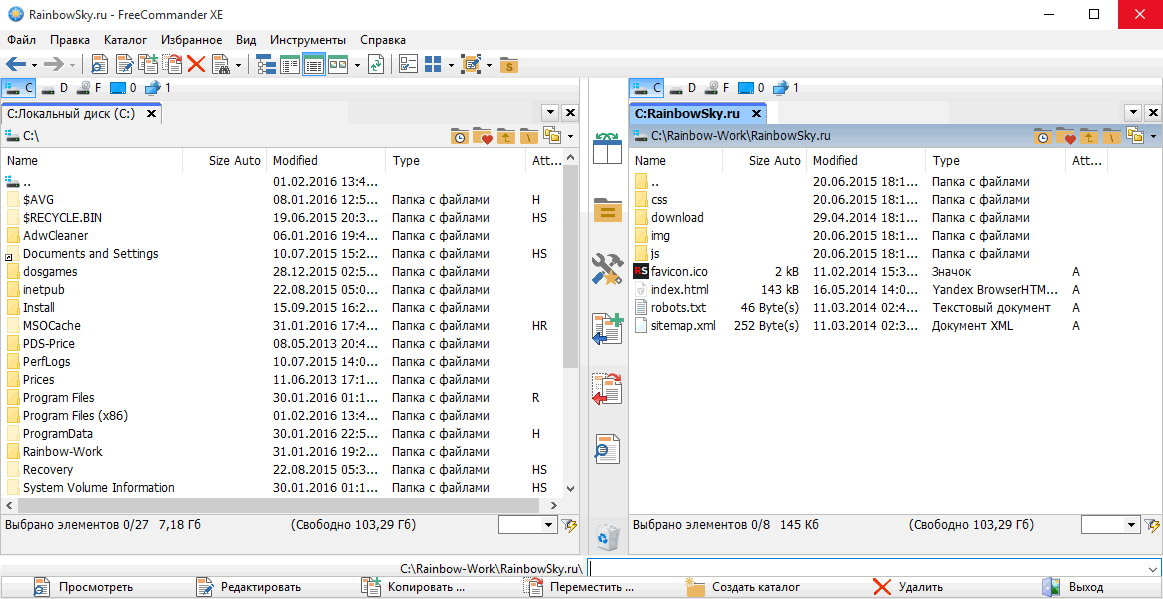Click the red X delete icon
The width and height of the screenshot is (1163, 599).
(196, 64)
